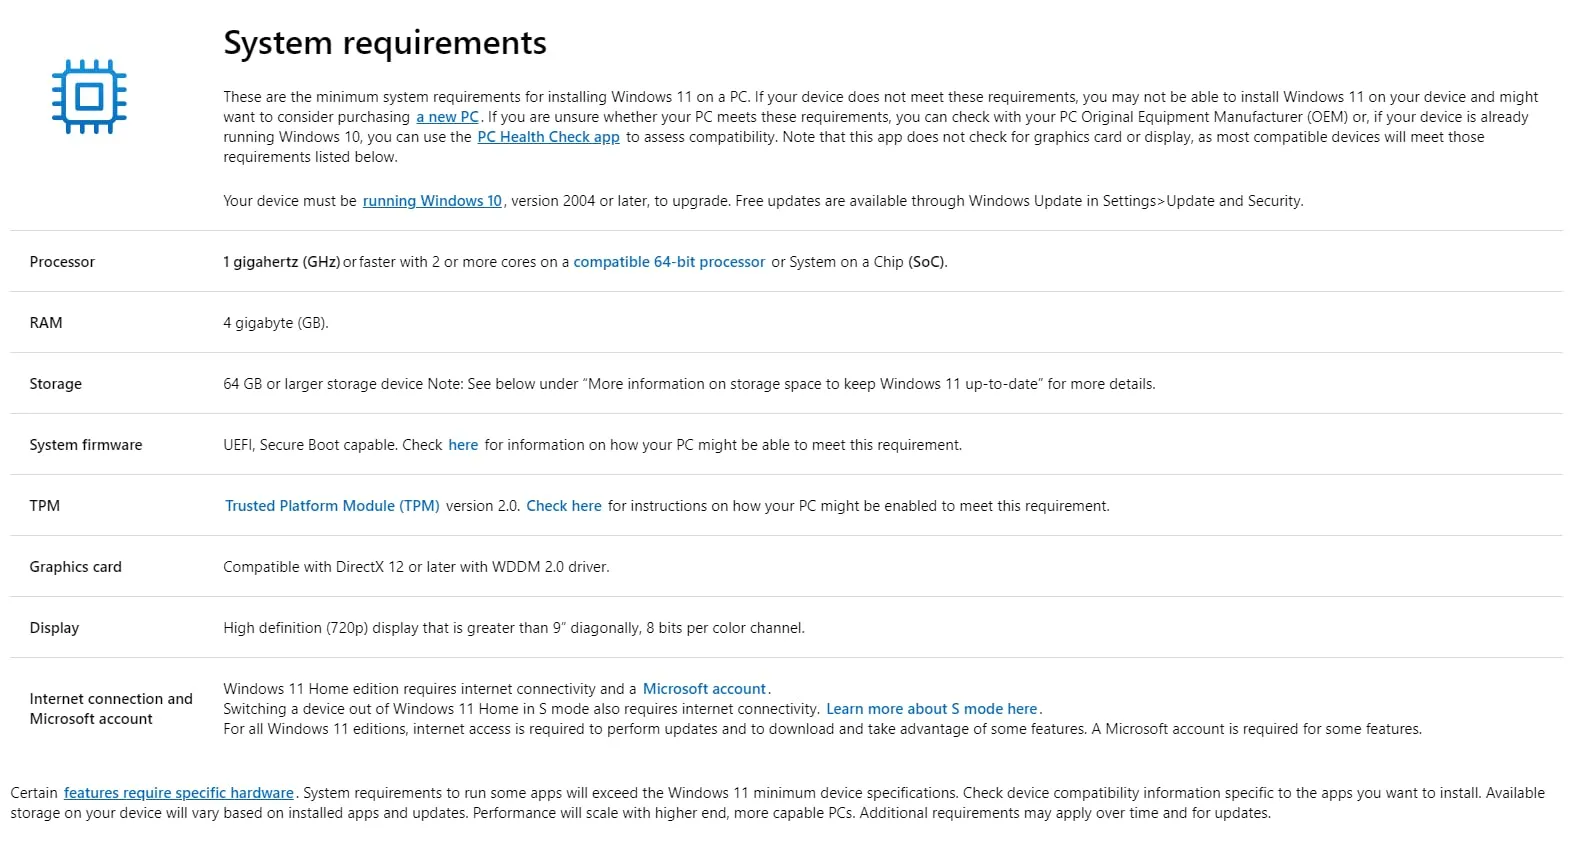This screenshot has width=1592, height=855.
Task: Click "Internet connection and Microsoft account" label
Action: click(110, 709)
